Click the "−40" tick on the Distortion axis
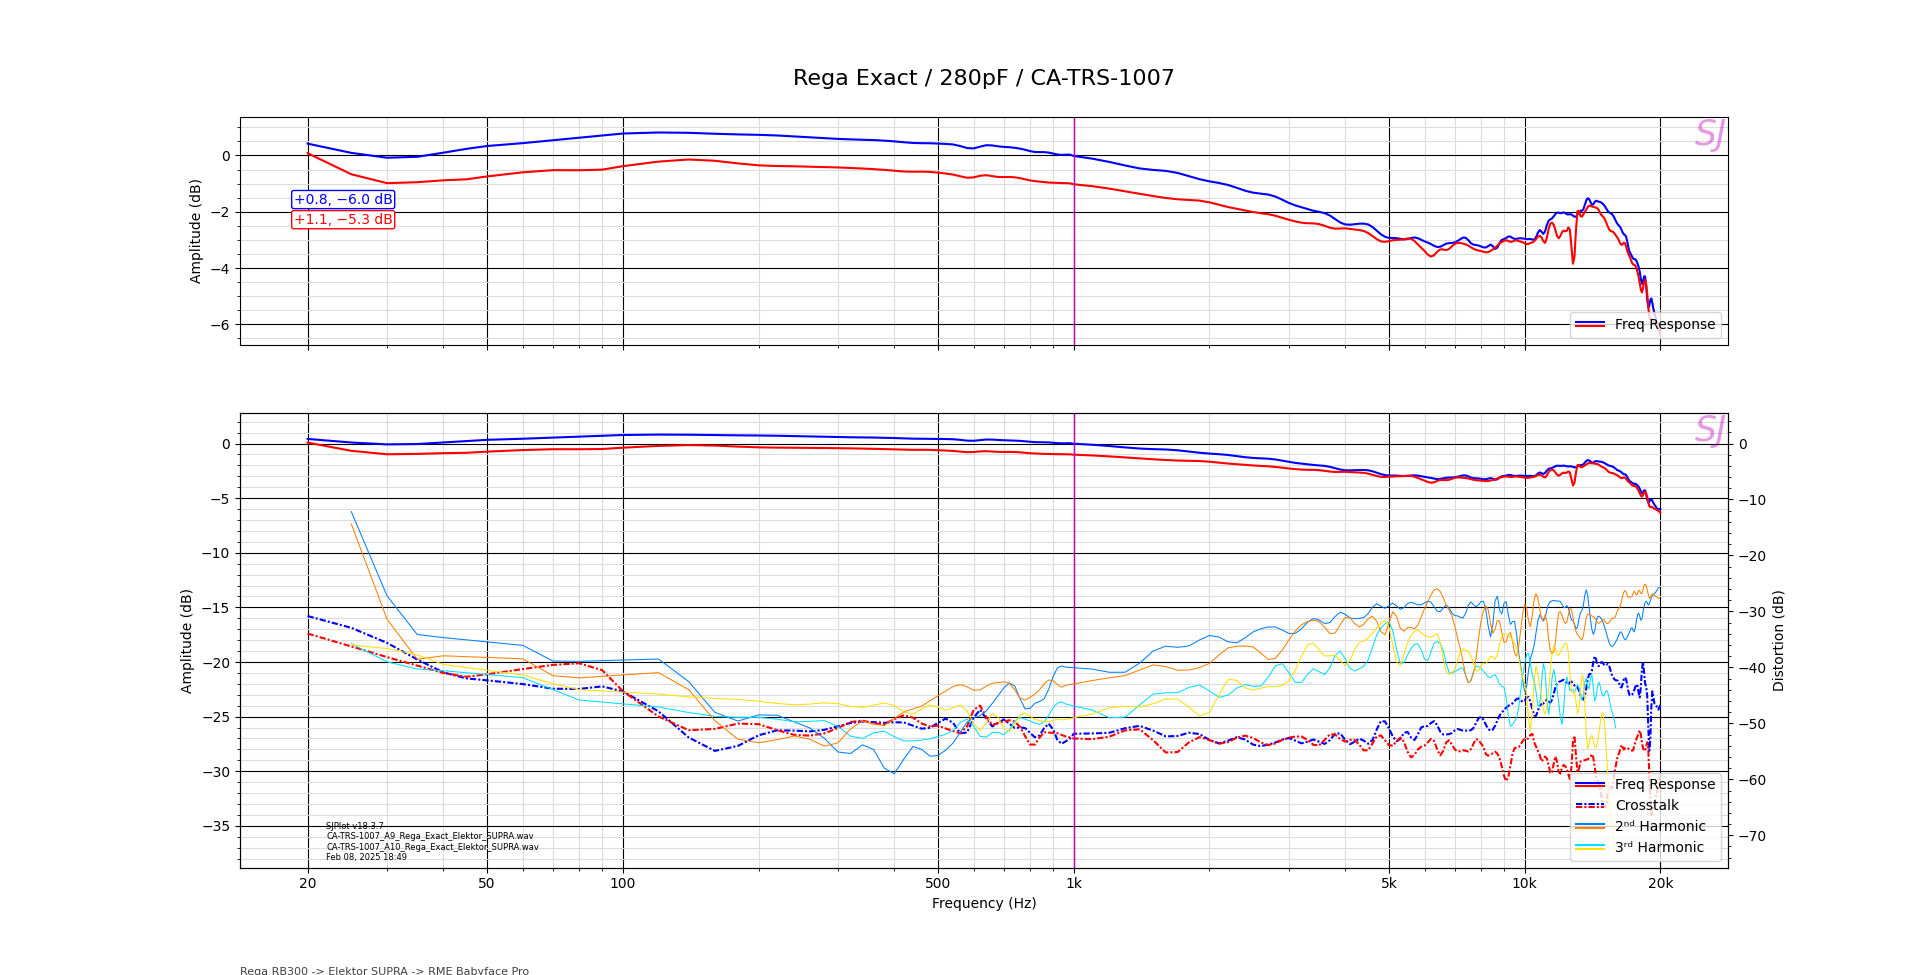 pos(1752,668)
